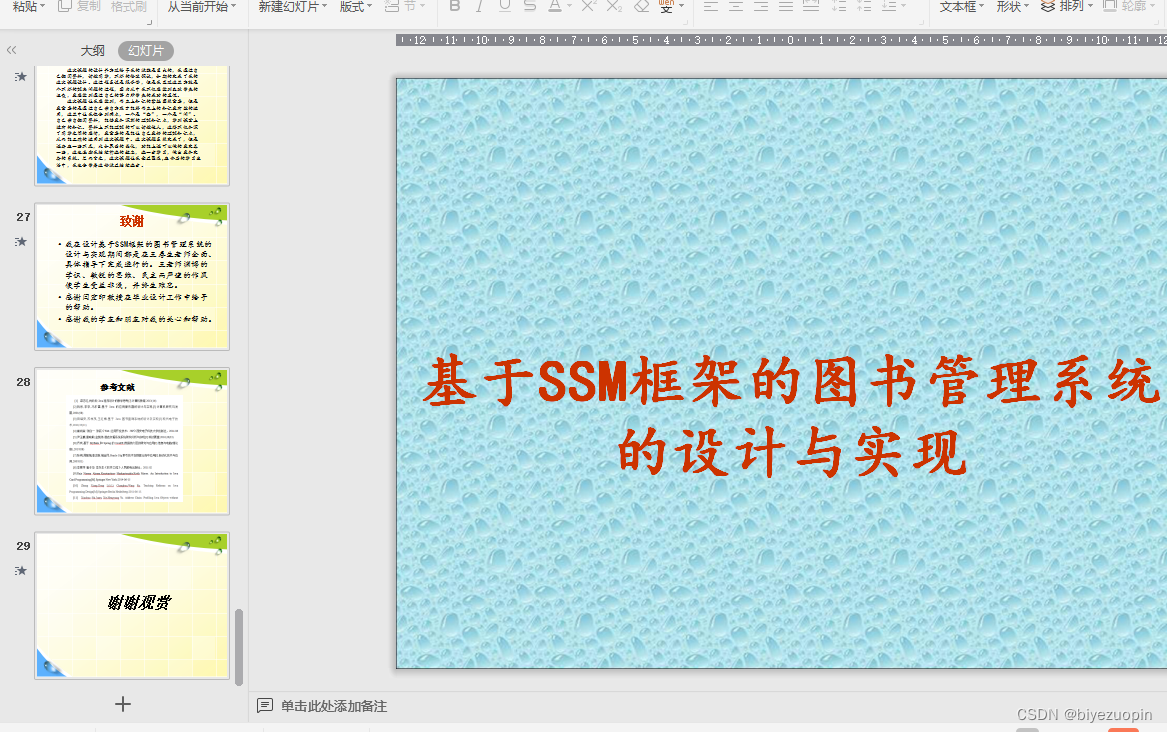Add a new slide with plus icon
This screenshot has width=1167, height=732.
[x=123, y=704]
